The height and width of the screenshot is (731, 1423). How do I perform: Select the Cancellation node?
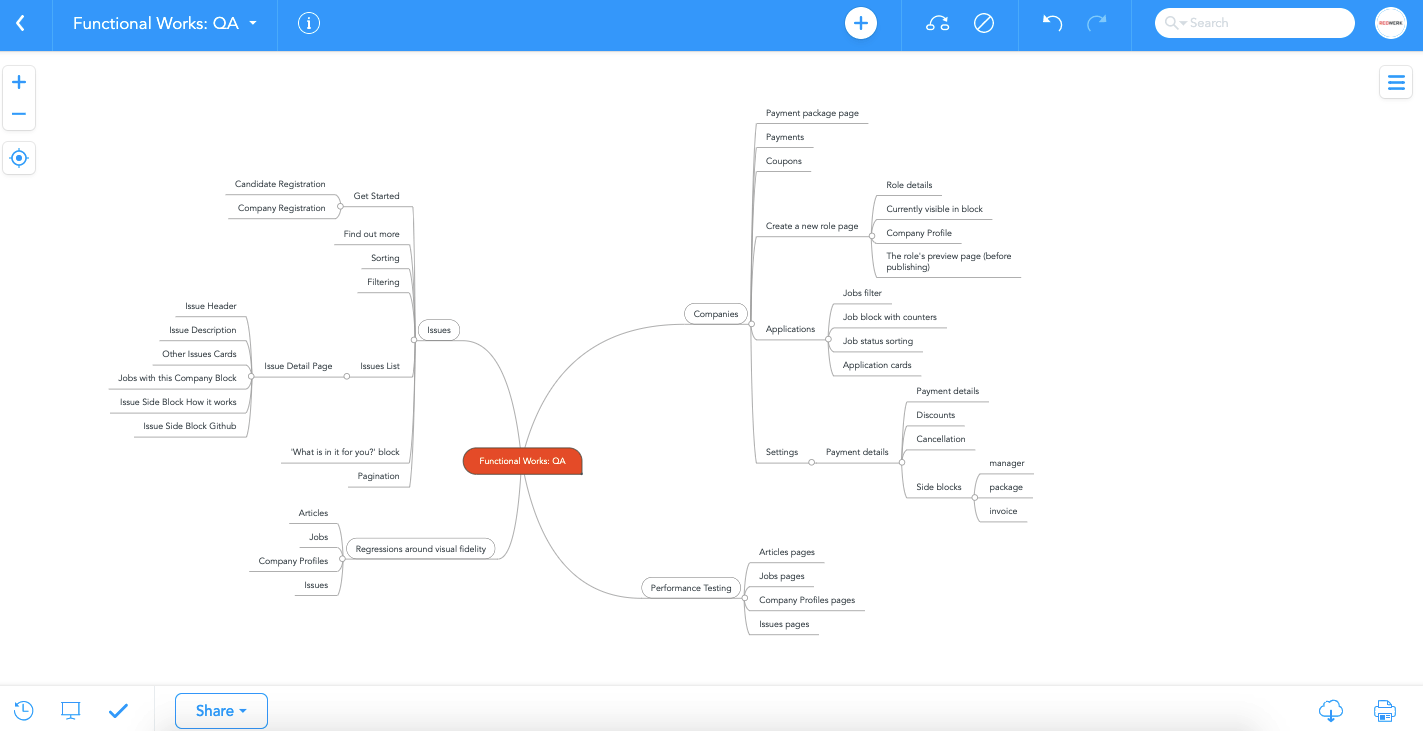pyautogui.click(x=941, y=439)
